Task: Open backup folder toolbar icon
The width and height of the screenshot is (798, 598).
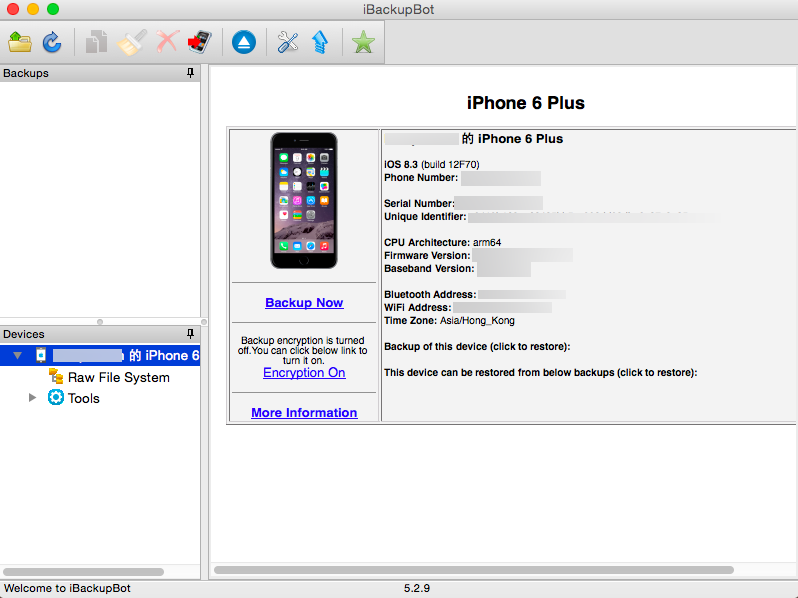Action: click(20, 42)
